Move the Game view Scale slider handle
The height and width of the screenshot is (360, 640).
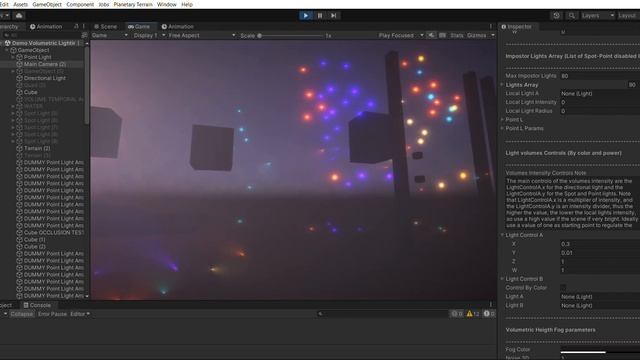tap(259, 36)
